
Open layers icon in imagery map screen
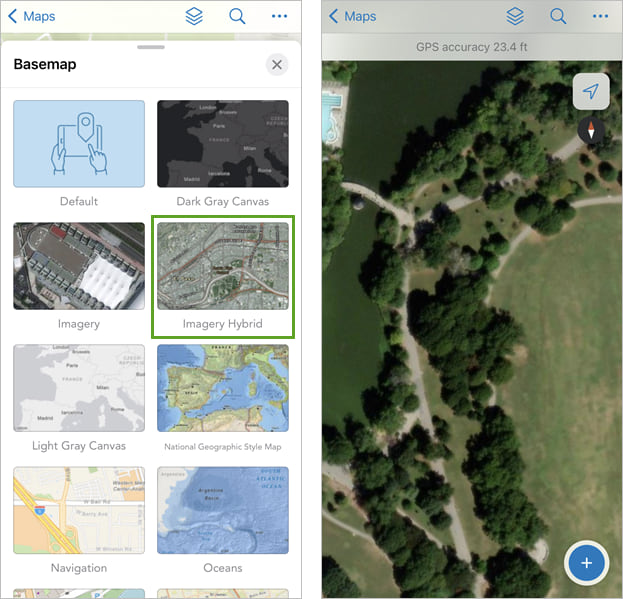click(515, 16)
